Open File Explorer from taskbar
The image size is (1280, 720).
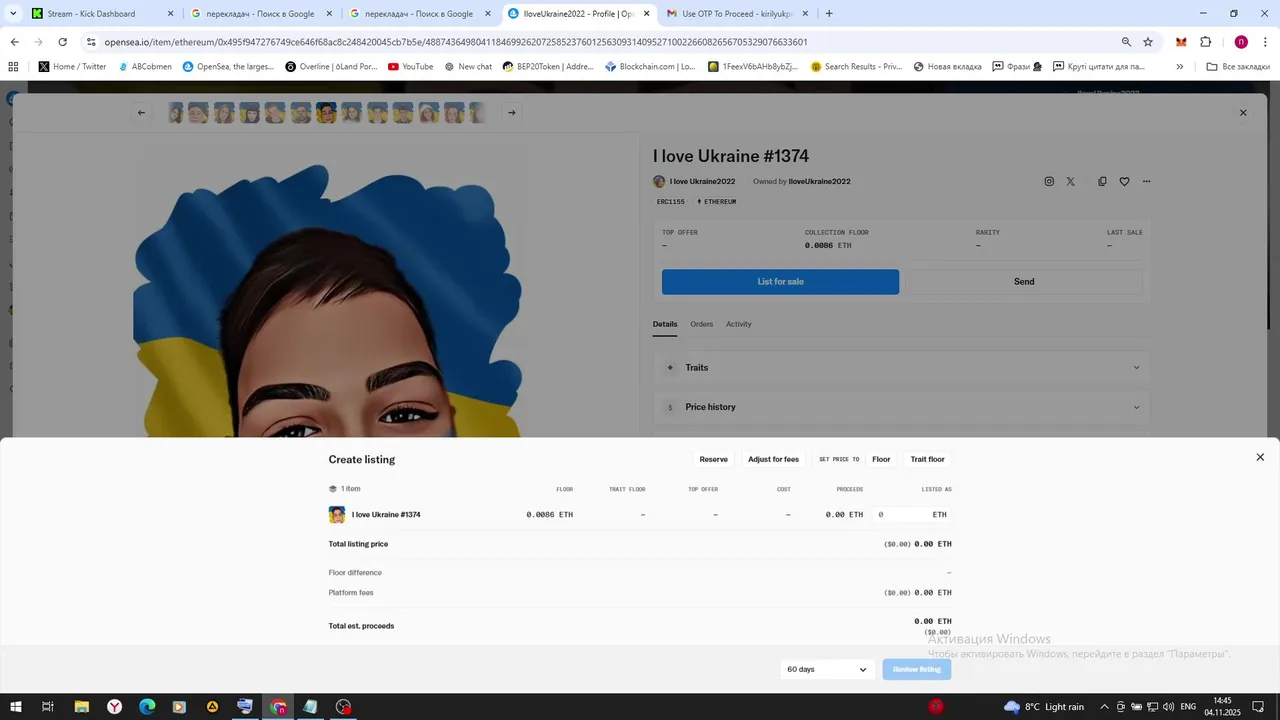[x=81, y=707]
